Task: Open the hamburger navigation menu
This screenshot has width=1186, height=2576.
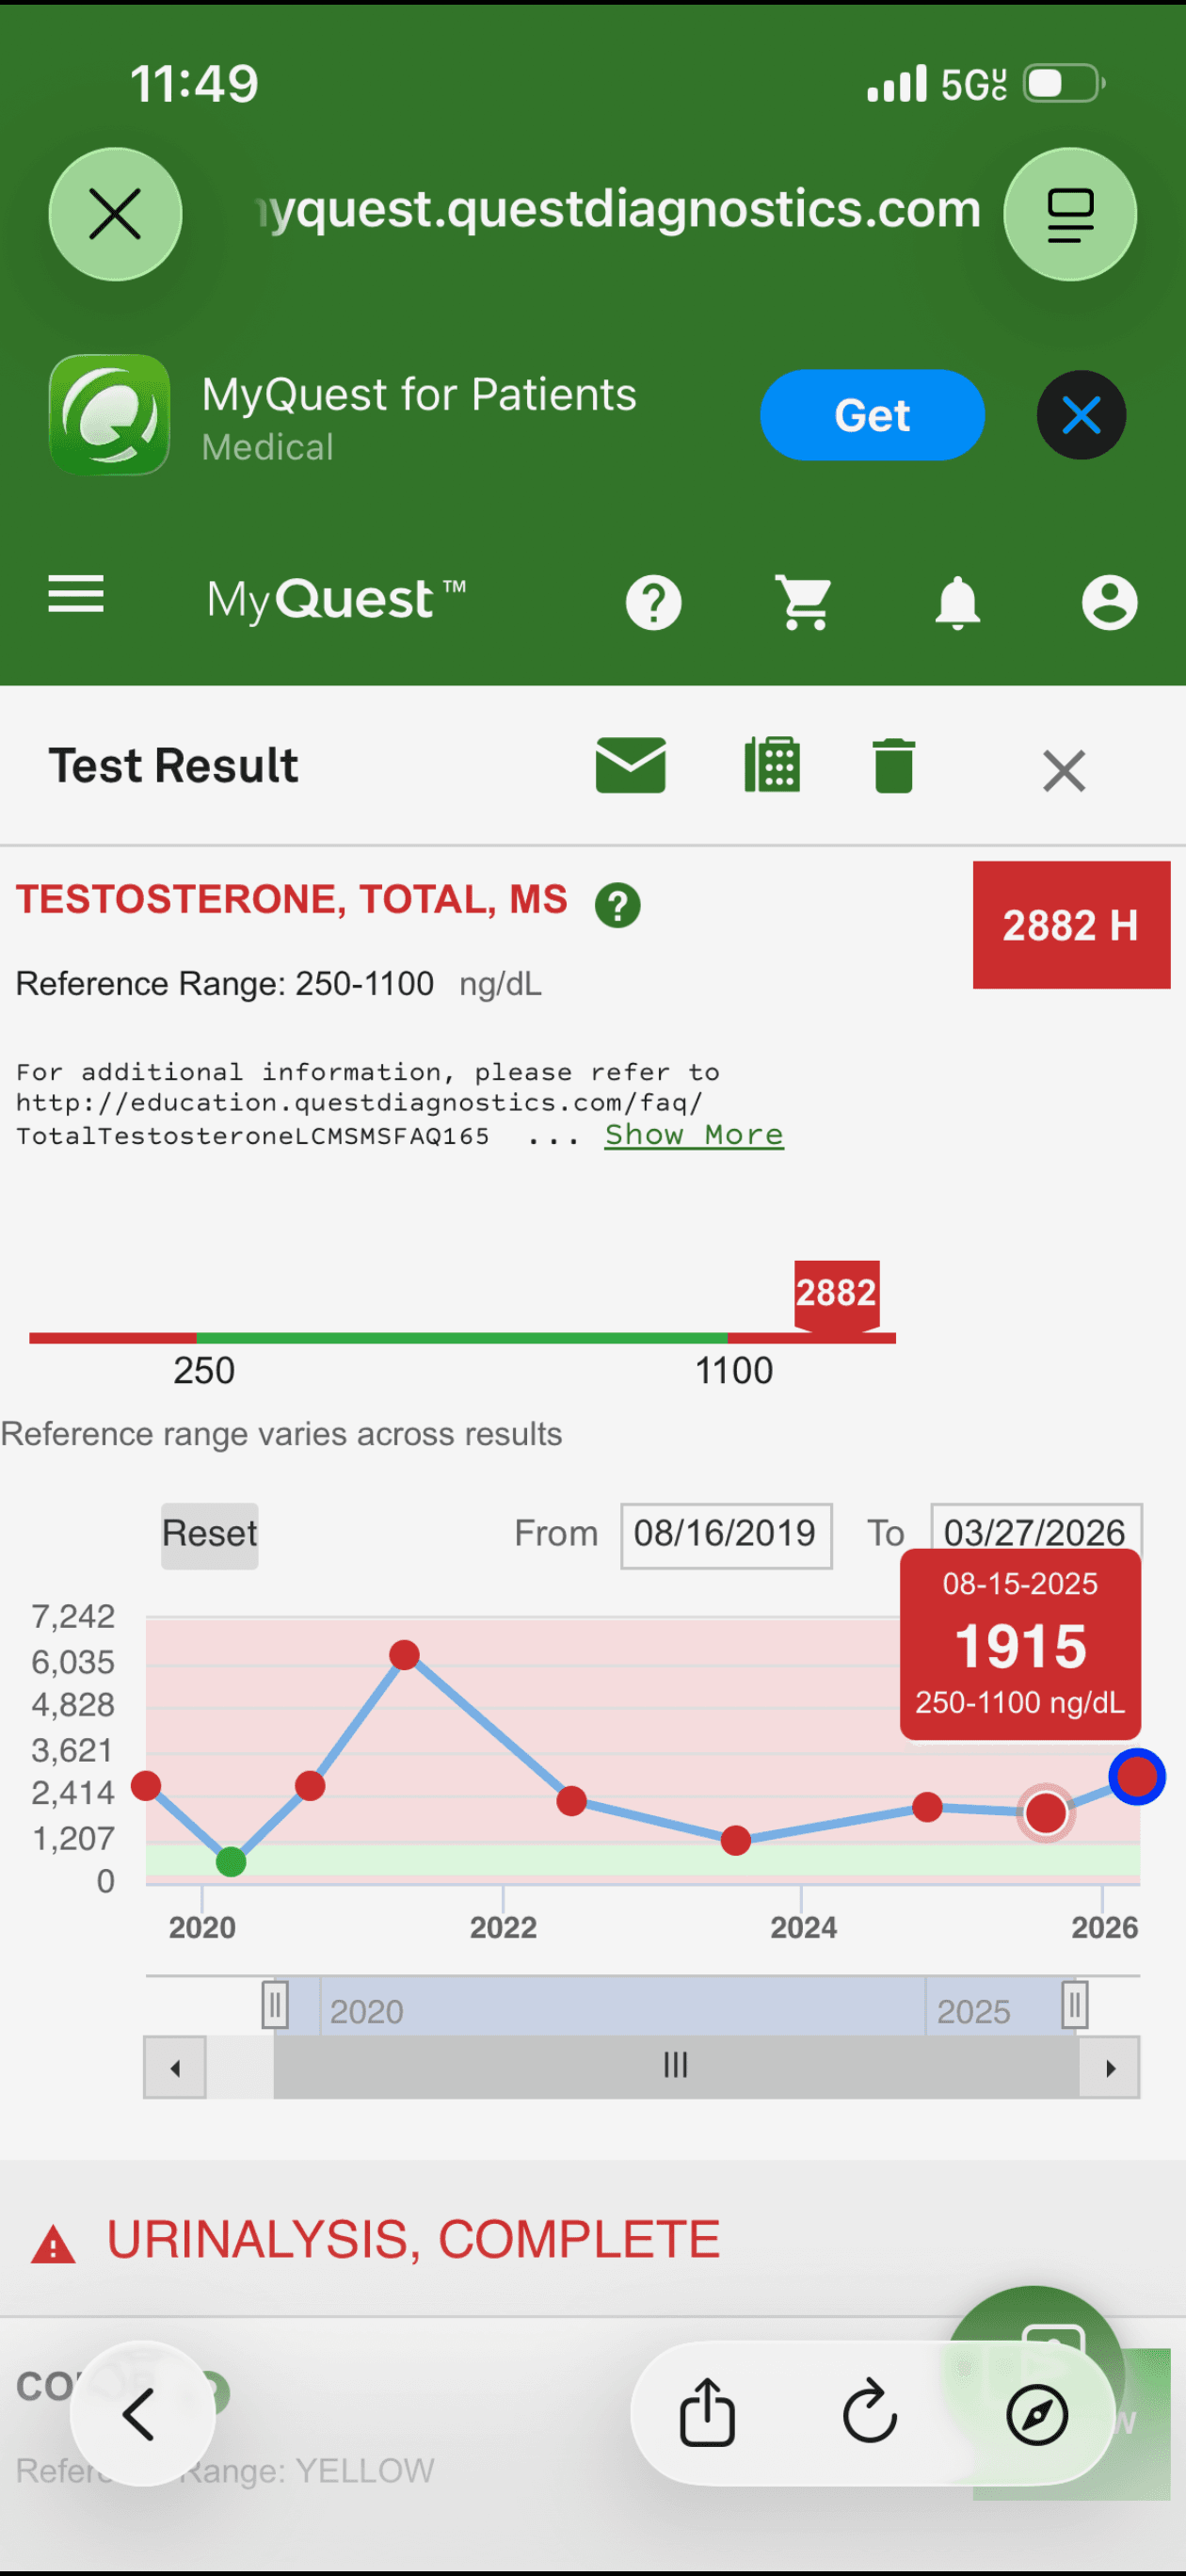Action: point(76,594)
